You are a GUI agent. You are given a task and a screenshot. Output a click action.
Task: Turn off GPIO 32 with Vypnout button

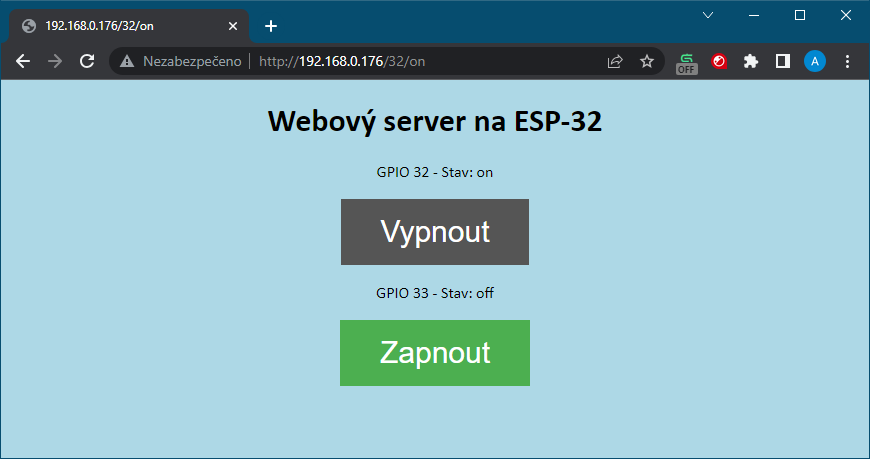click(435, 232)
